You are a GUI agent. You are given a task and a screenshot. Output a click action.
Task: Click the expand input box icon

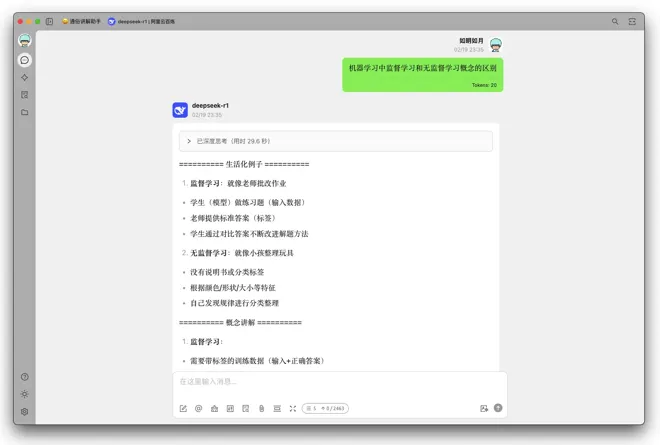coord(292,408)
